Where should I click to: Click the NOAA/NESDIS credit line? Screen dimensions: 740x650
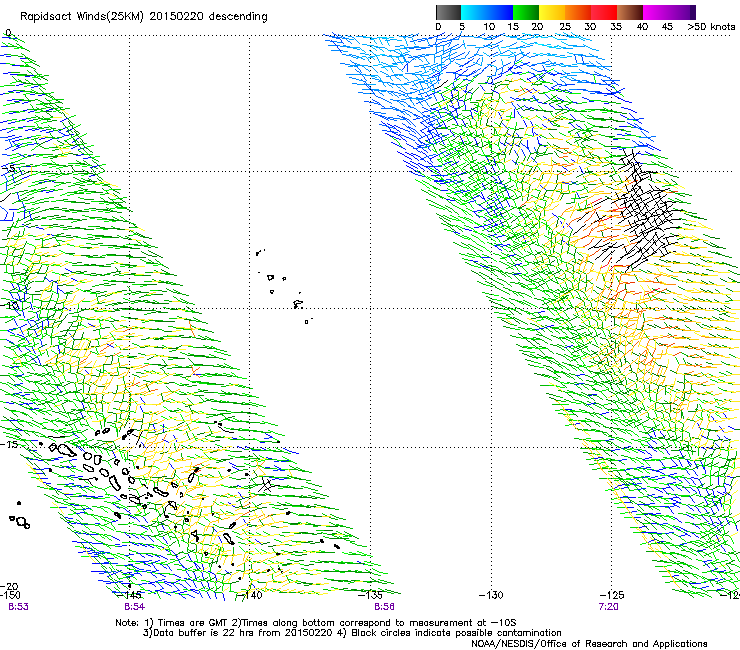(x=589, y=644)
